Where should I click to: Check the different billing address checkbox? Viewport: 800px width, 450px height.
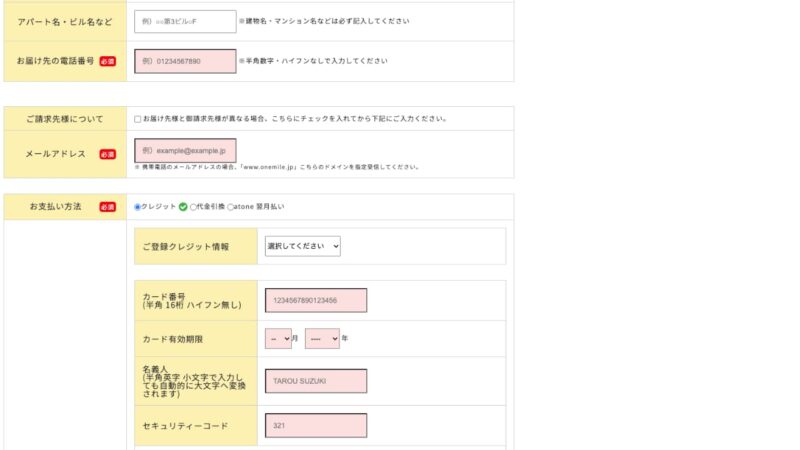pos(138,119)
